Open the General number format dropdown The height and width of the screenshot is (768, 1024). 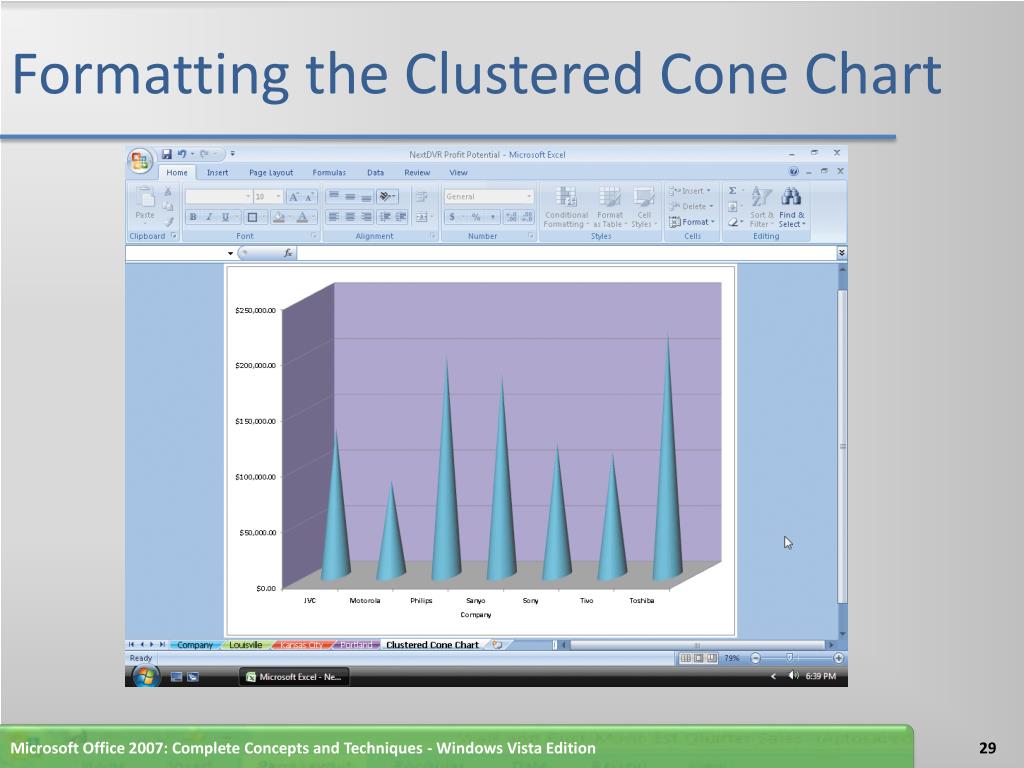528,197
